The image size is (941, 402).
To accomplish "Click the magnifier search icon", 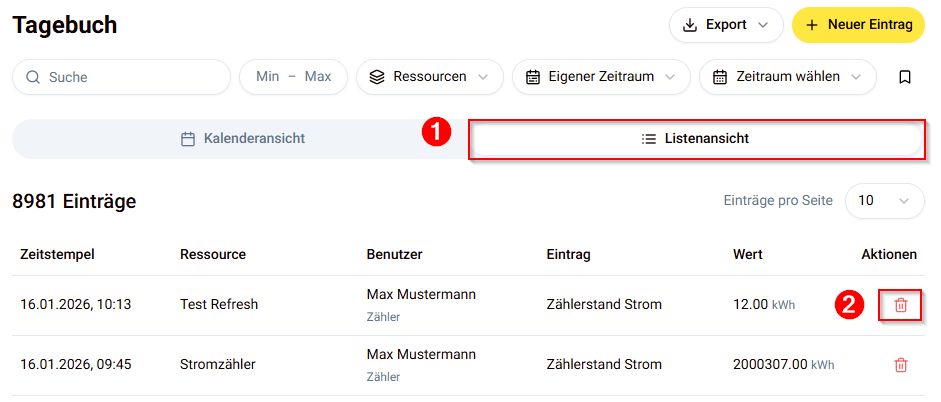I will pos(33,77).
